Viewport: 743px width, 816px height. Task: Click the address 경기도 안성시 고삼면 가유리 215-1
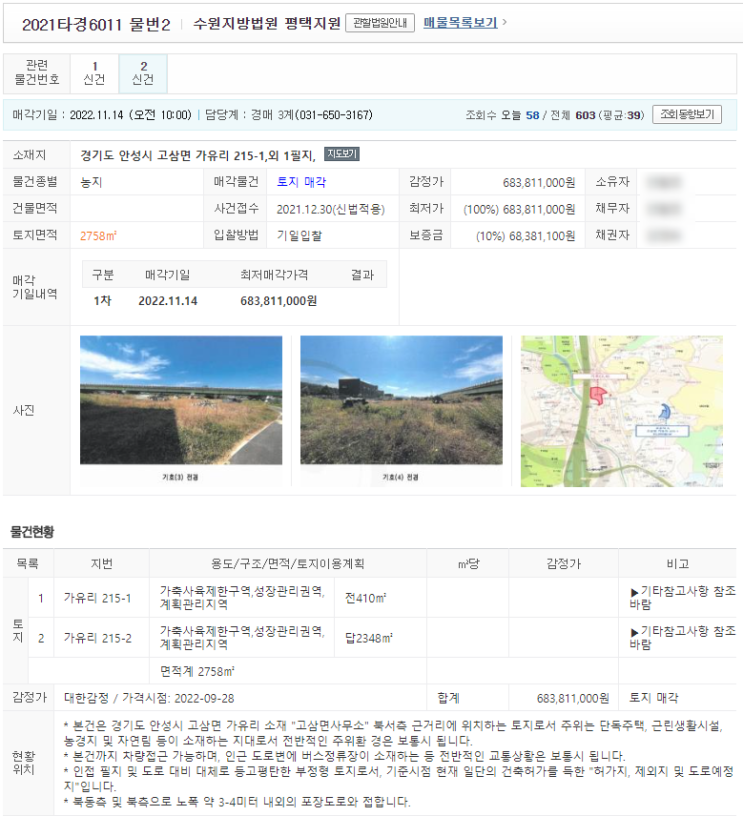tap(198, 155)
